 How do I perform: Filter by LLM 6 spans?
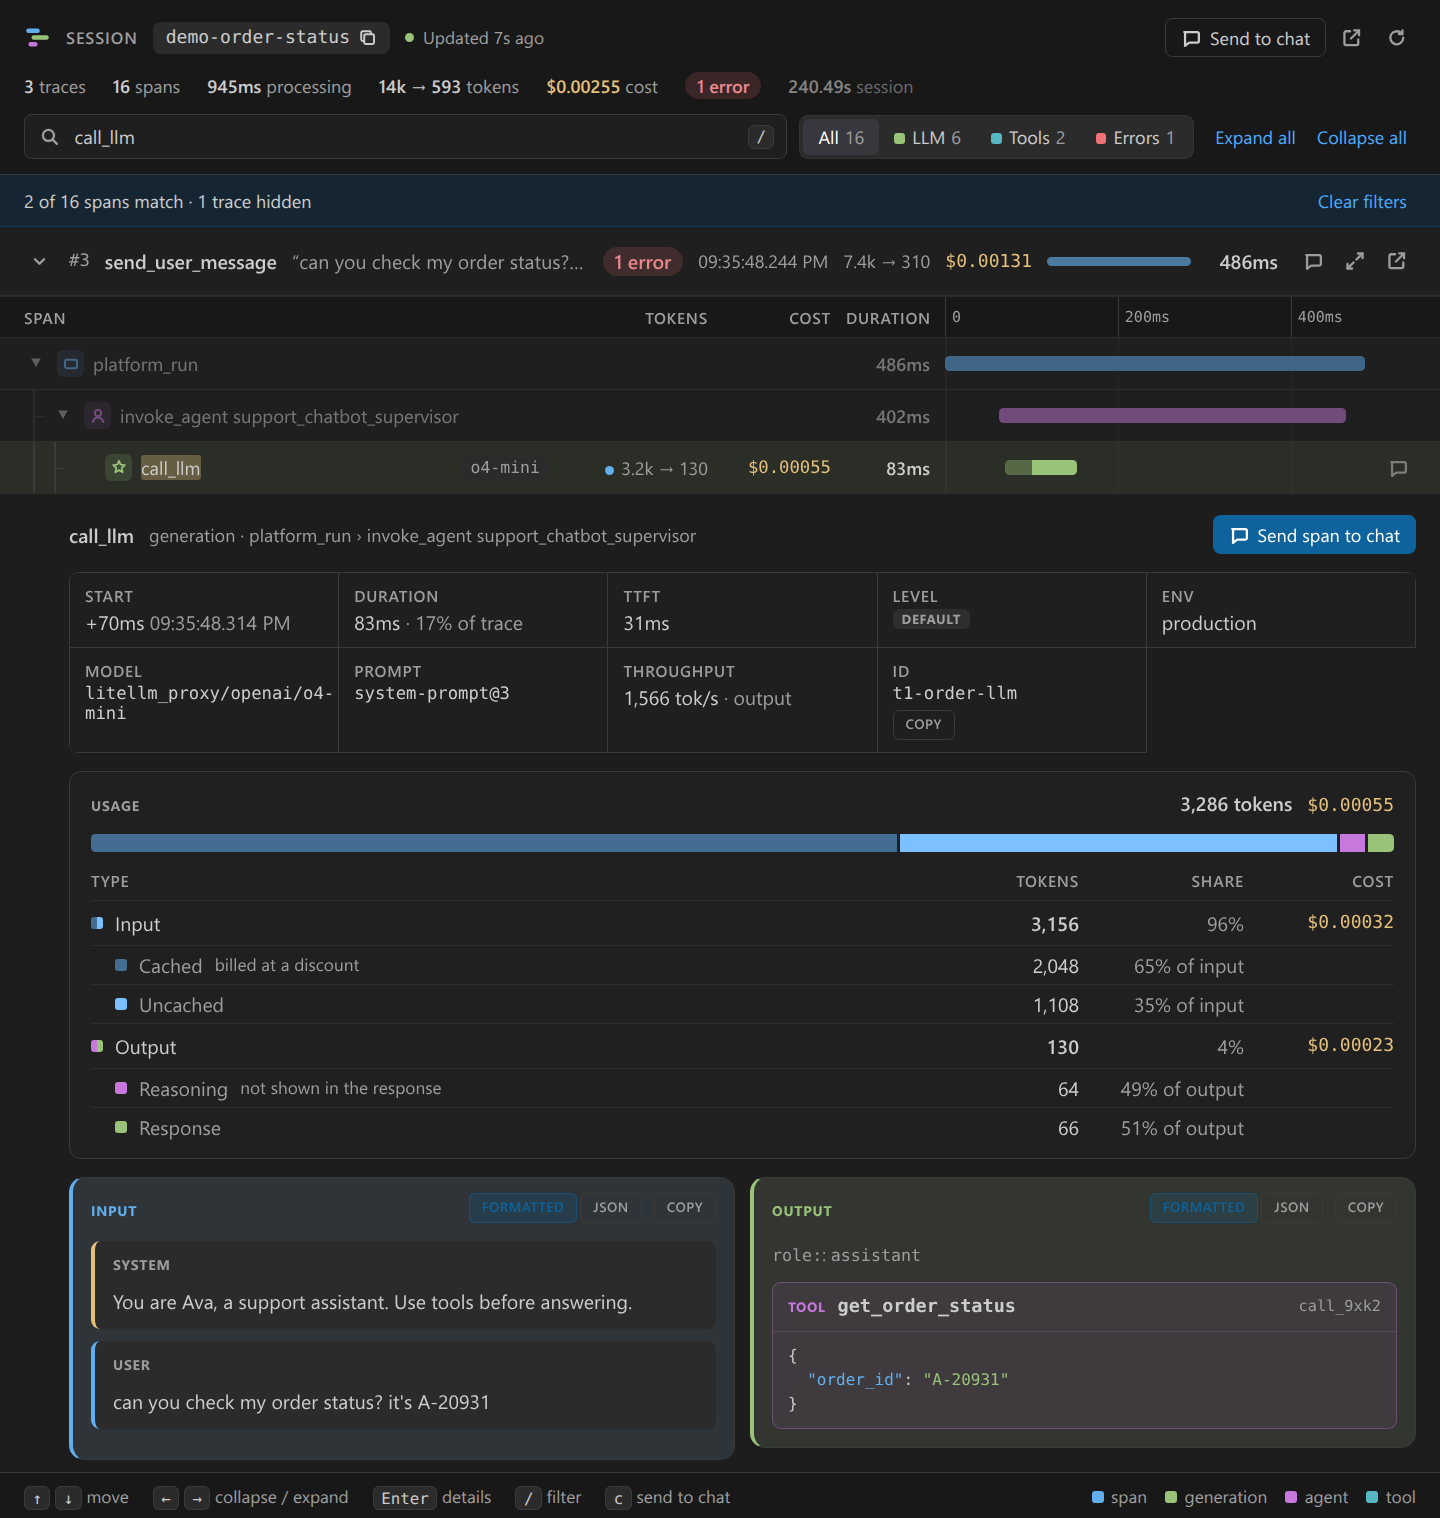927,138
